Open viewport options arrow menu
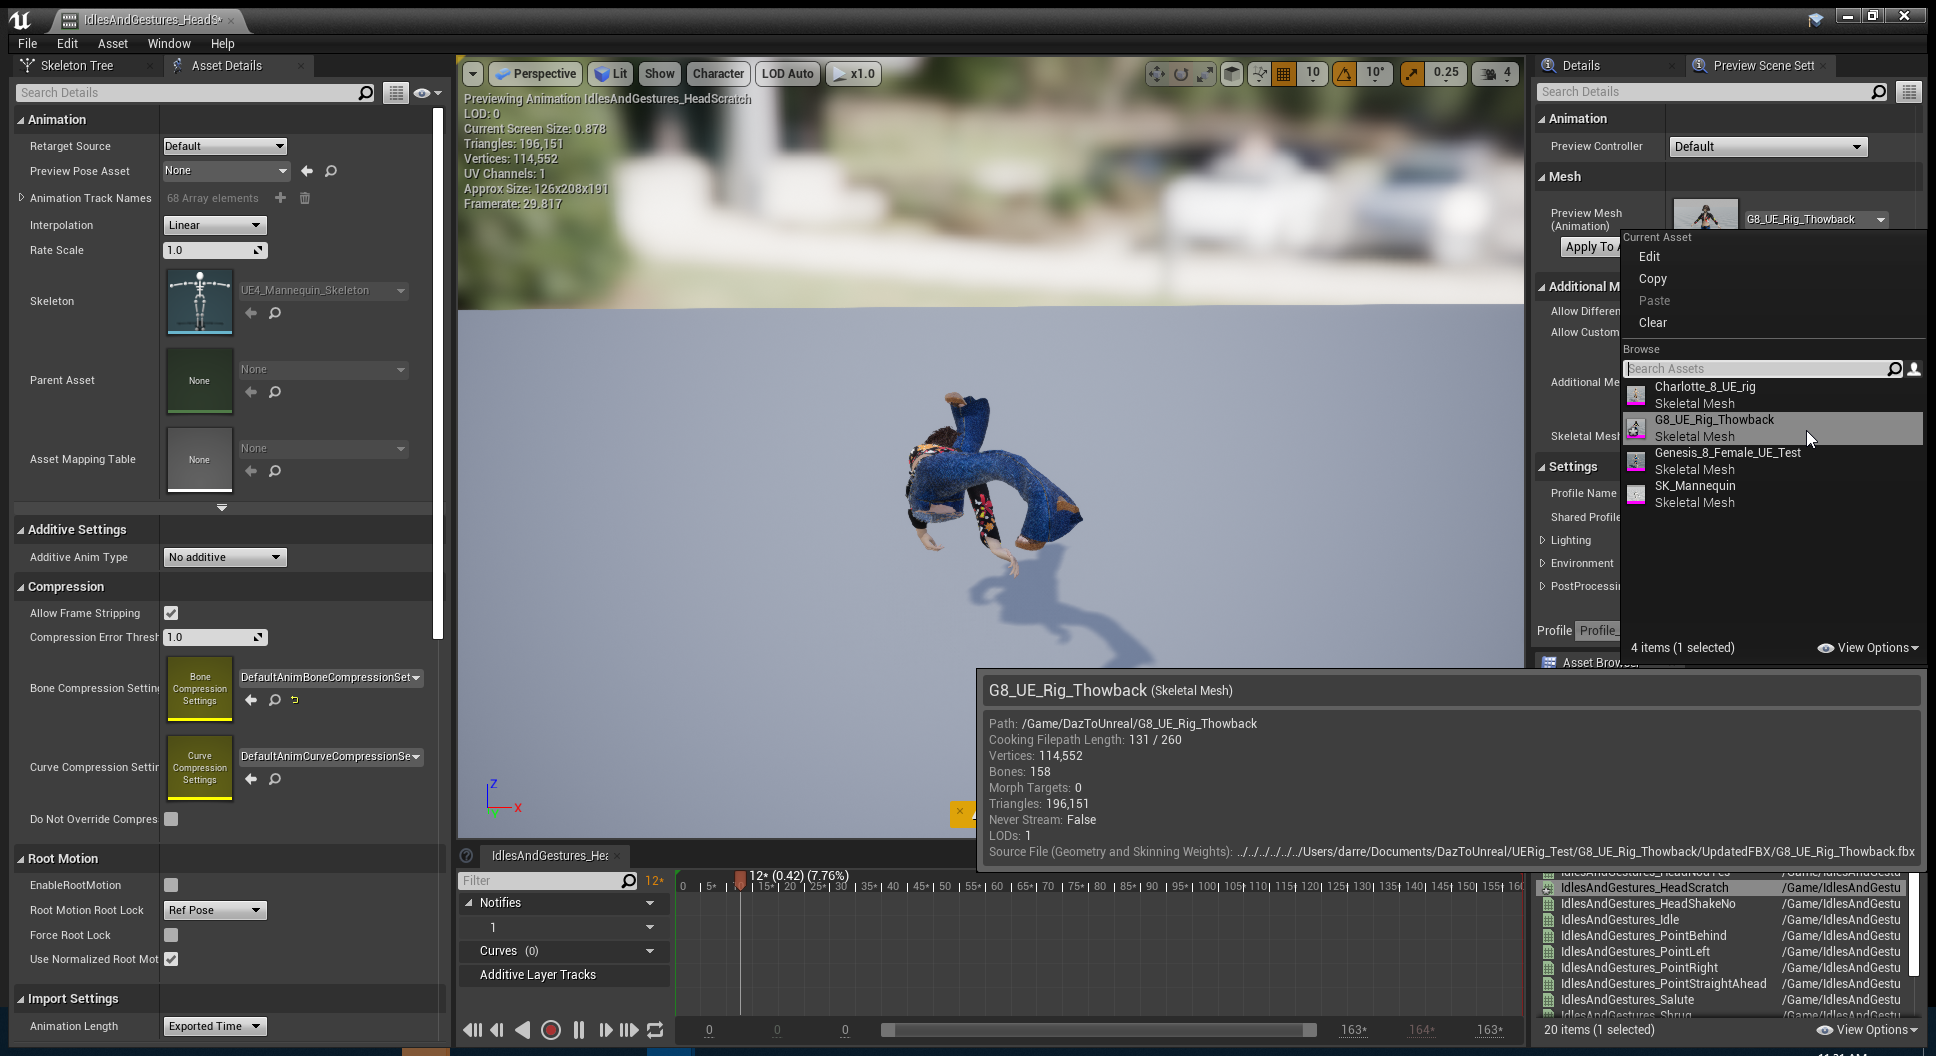 point(473,74)
